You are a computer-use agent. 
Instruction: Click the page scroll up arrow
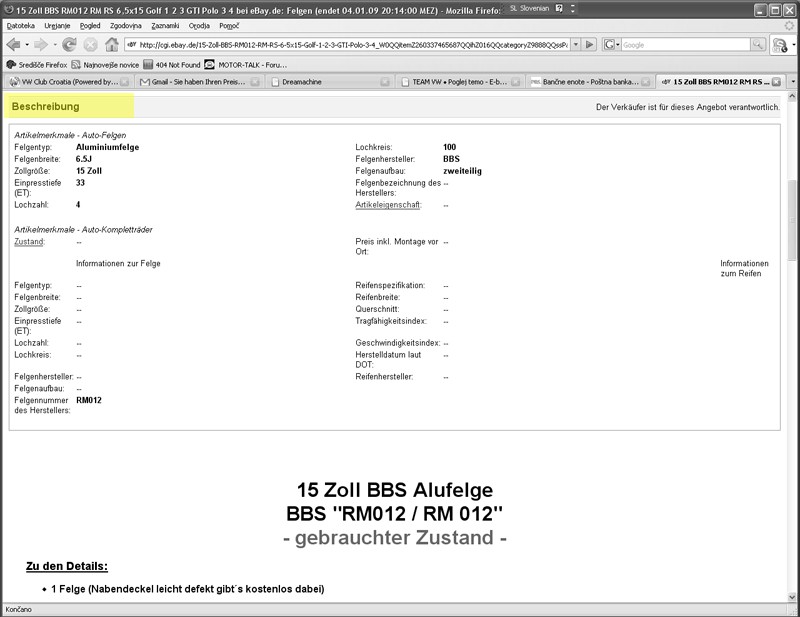(792, 96)
